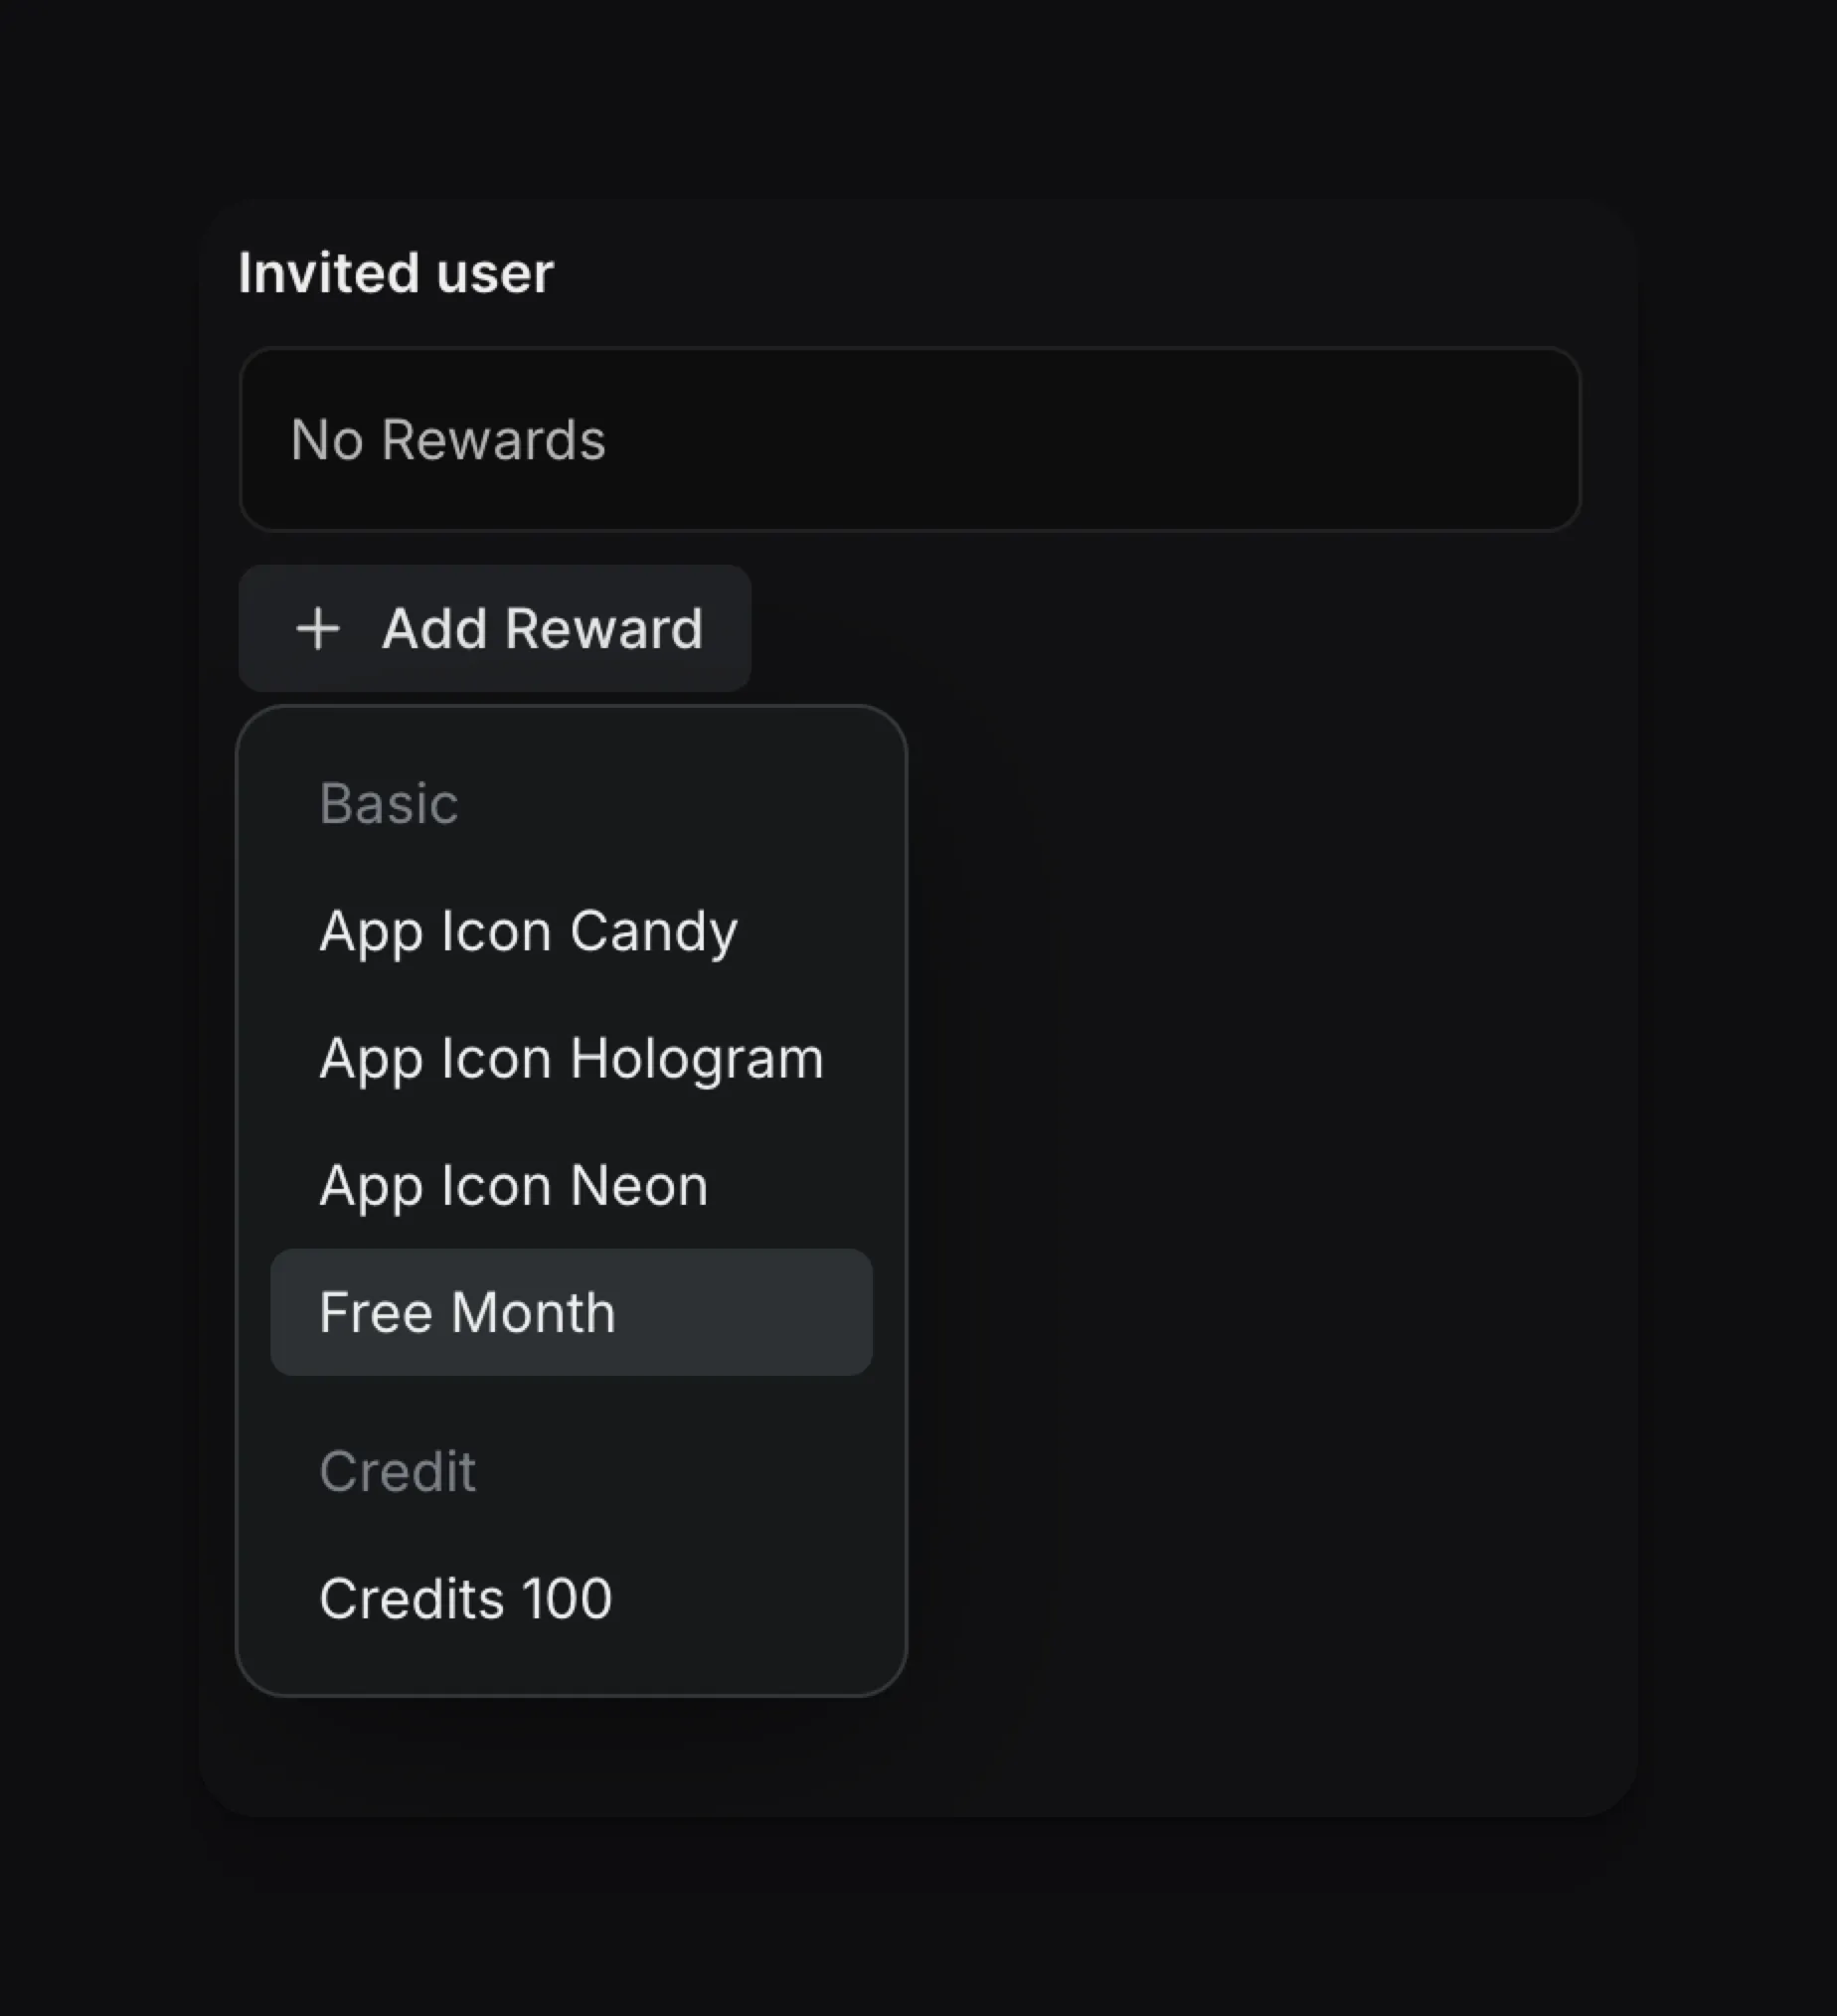Grant the Hologram app icon to invitee
The width and height of the screenshot is (1837, 2016).
coord(571,1058)
